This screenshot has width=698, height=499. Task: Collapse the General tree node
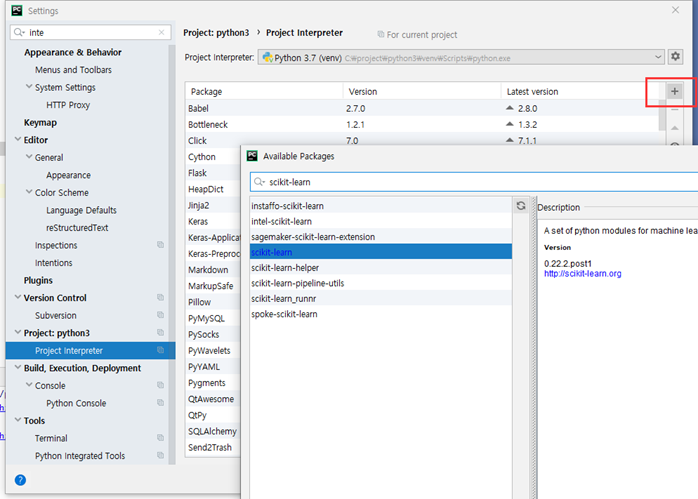(x=29, y=157)
